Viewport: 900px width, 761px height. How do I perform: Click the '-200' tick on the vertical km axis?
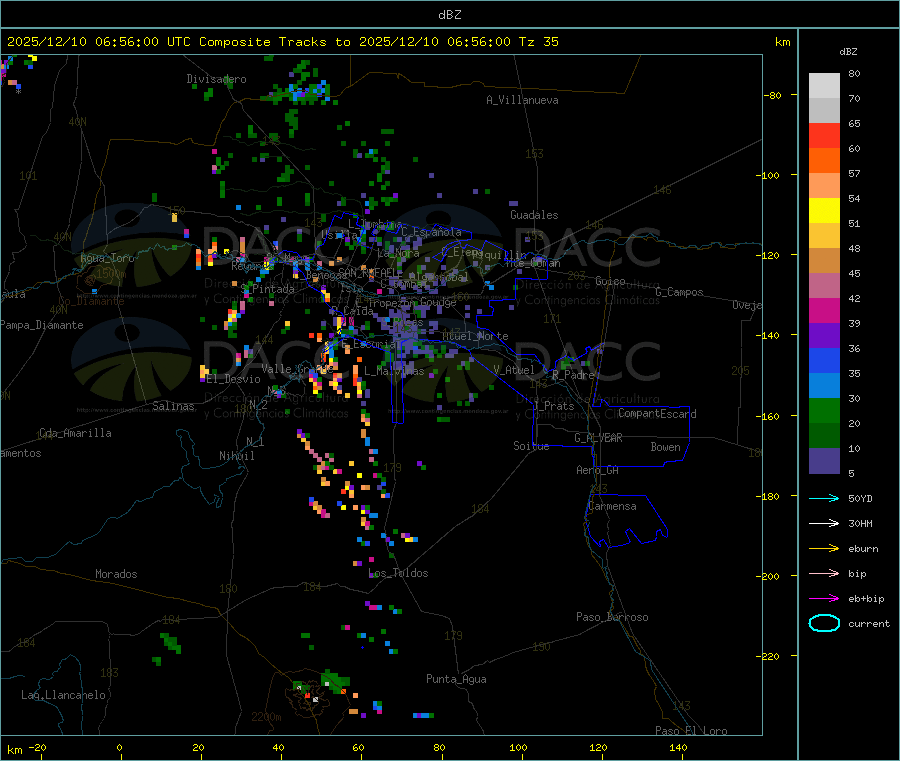(x=770, y=576)
